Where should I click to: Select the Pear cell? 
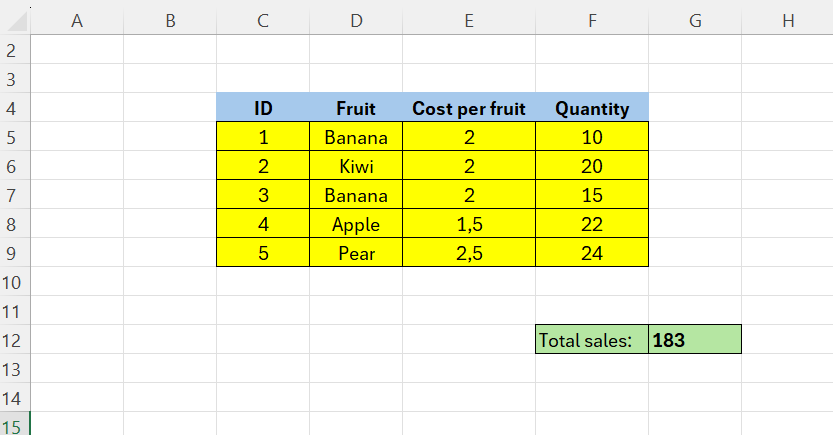[x=356, y=253]
